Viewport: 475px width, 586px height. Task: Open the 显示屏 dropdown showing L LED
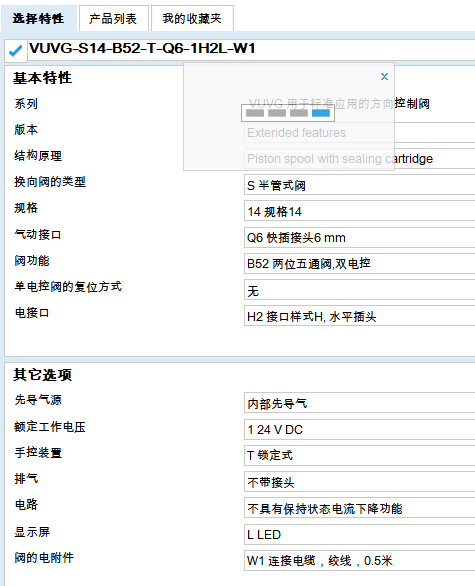(x=360, y=534)
